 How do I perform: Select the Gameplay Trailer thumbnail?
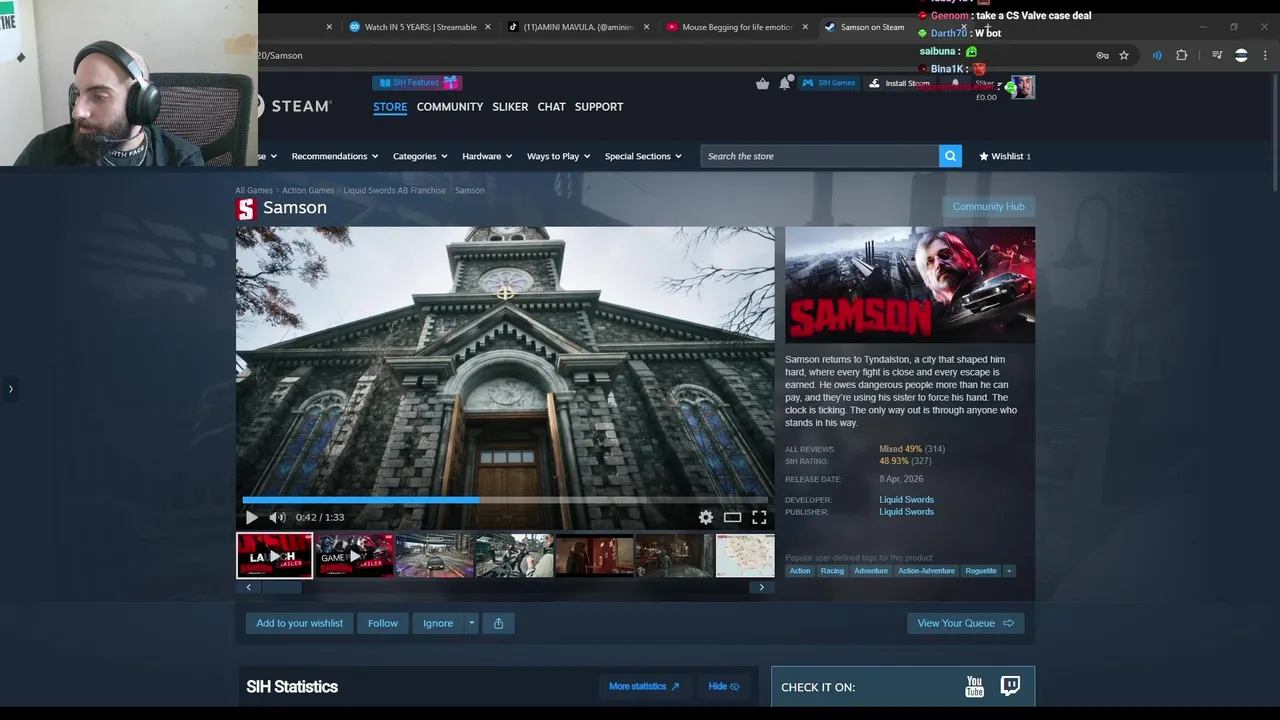[x=354, y=556]
